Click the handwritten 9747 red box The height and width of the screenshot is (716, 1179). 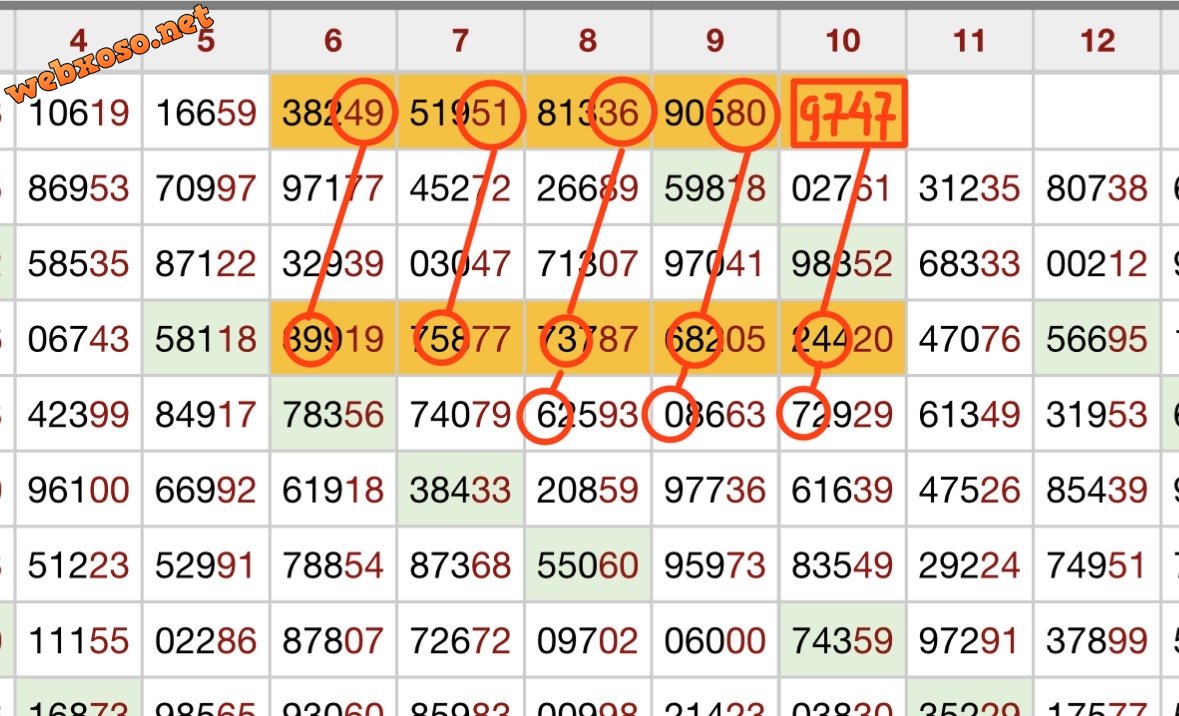[848, 113]
